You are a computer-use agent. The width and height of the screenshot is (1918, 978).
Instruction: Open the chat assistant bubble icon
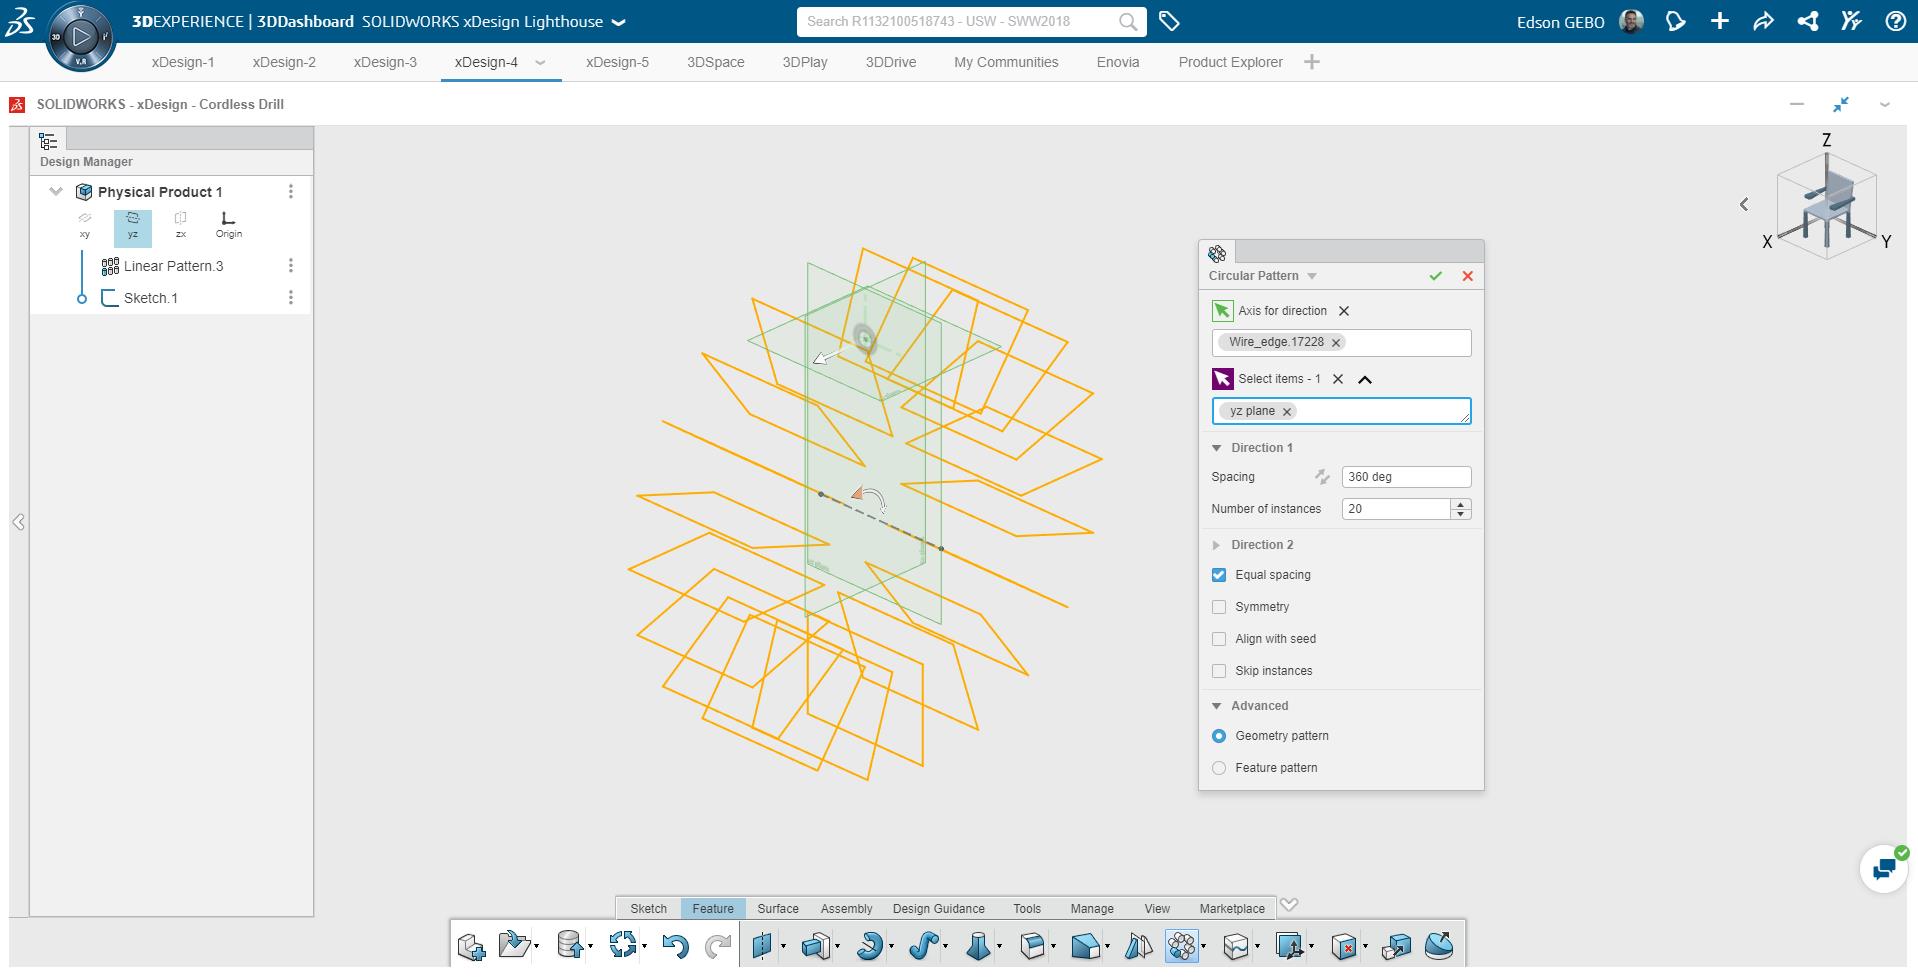(x=1884, y=869)
